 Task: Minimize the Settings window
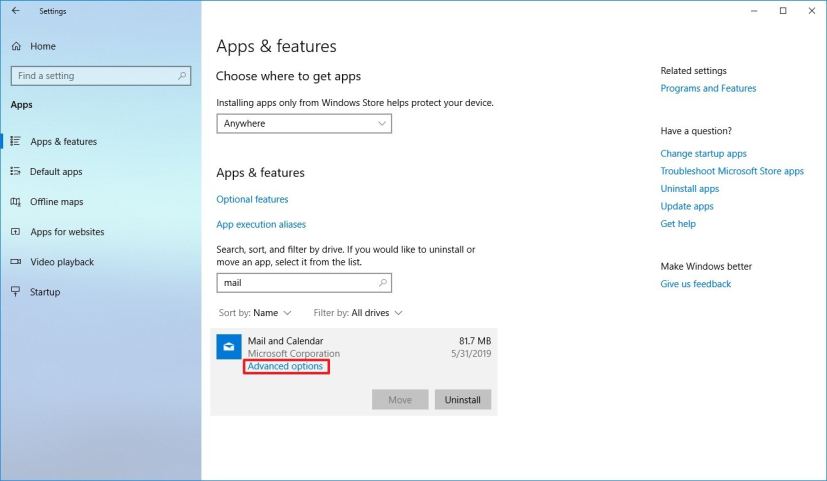tap(754, 11)
